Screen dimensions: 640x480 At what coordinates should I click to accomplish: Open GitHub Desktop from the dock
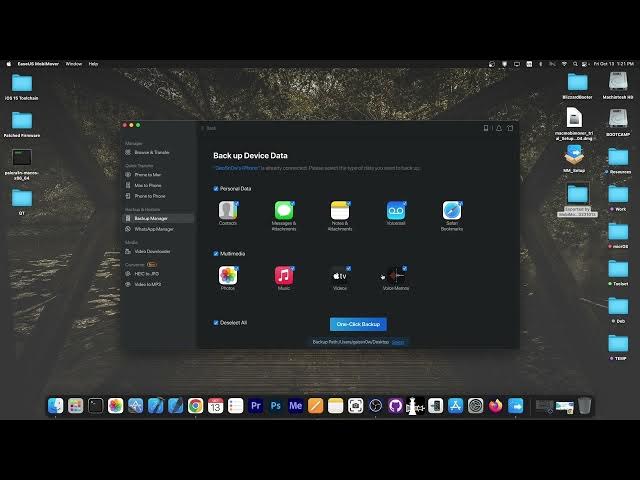396,406
